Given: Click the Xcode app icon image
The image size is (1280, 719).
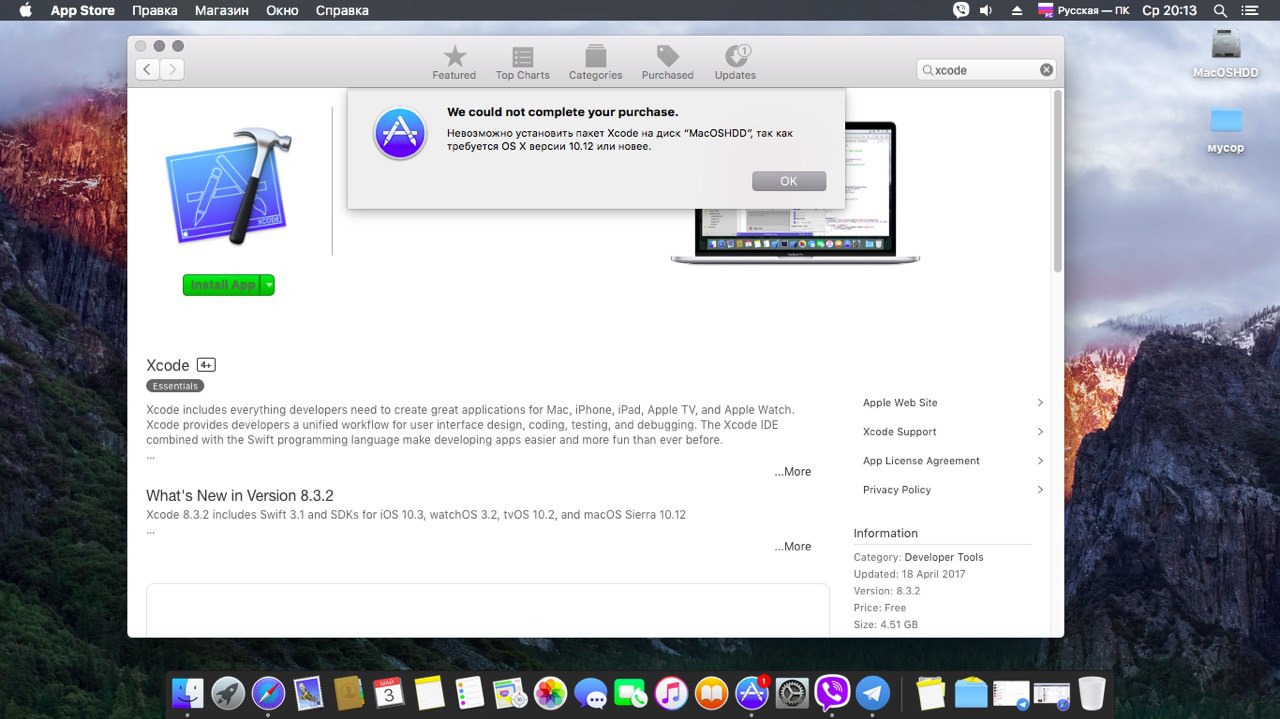Looking at the screenshot, I should (x=229, y=187).
